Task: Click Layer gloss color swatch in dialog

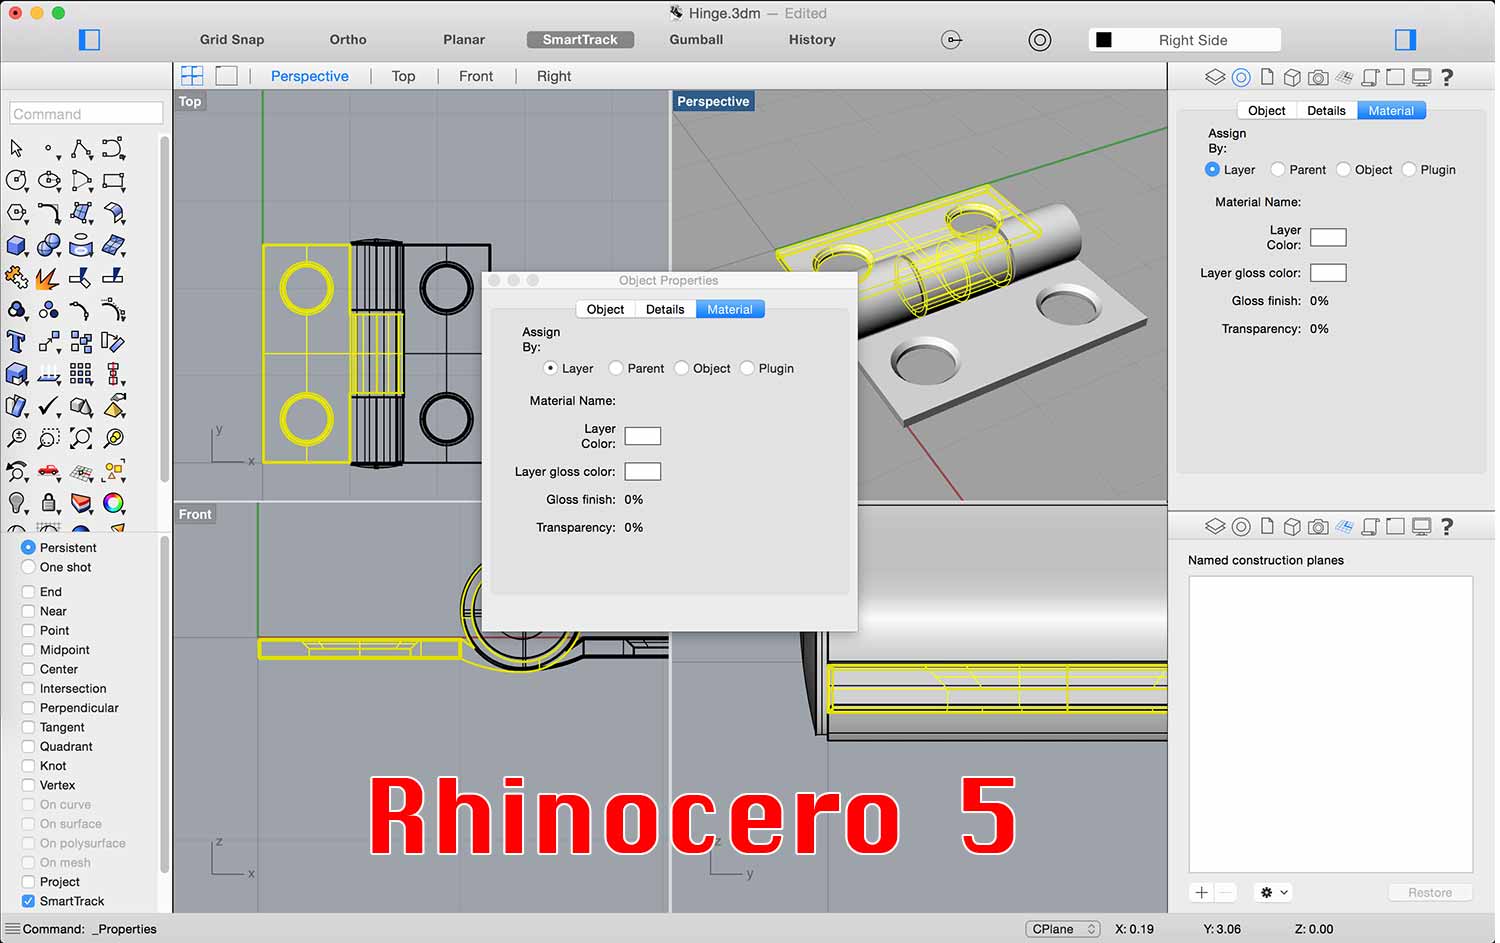Action: click(x=642, y=471)
